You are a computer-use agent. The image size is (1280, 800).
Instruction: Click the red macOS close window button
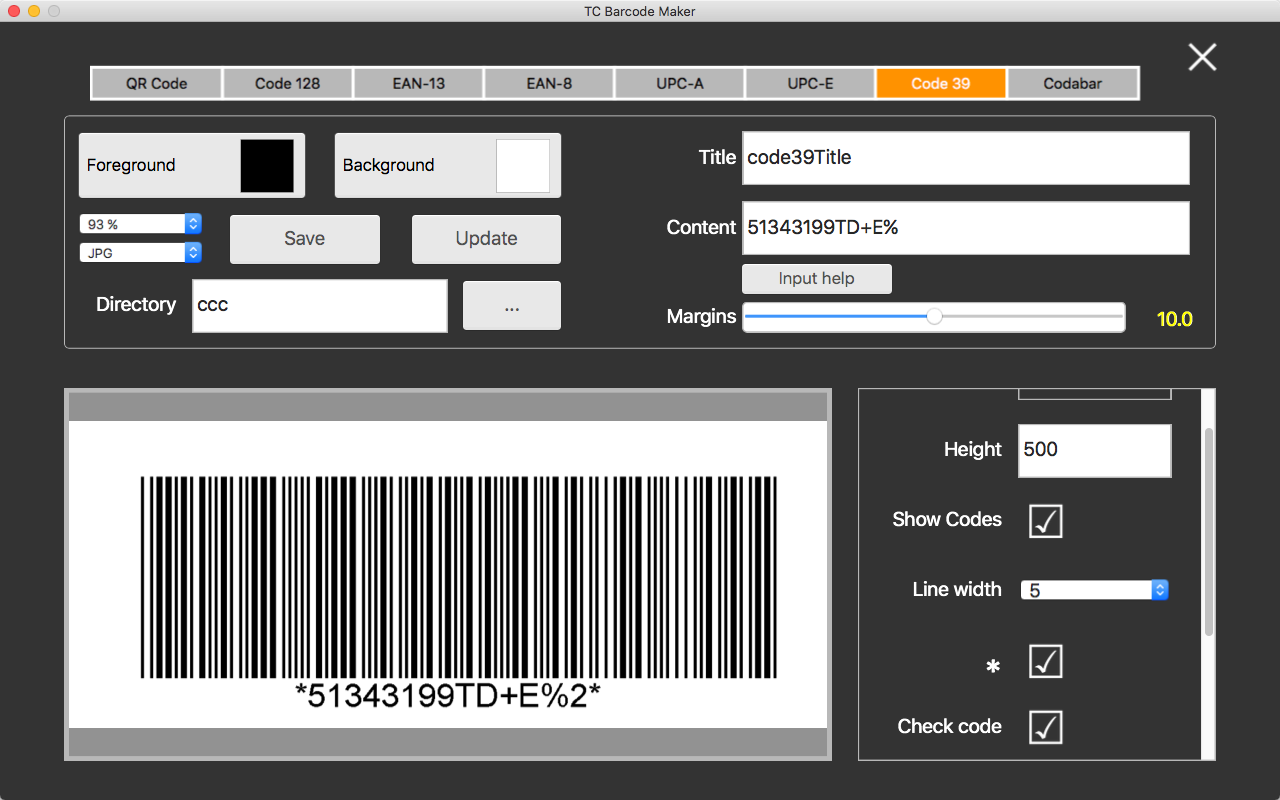pyautogui.click(x=14, y=11)
